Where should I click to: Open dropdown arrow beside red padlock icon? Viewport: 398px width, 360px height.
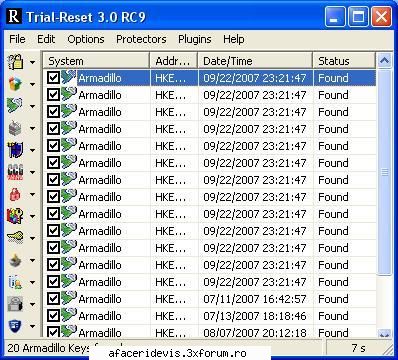click(32, 194)
